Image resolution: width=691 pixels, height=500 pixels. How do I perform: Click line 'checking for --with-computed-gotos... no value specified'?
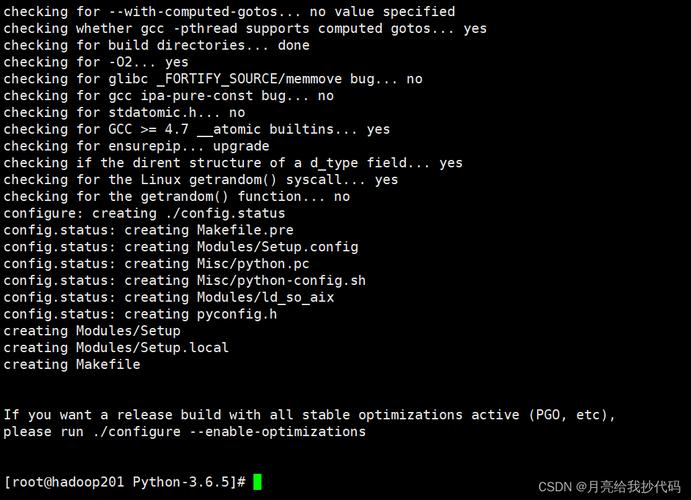pos(229,11)
